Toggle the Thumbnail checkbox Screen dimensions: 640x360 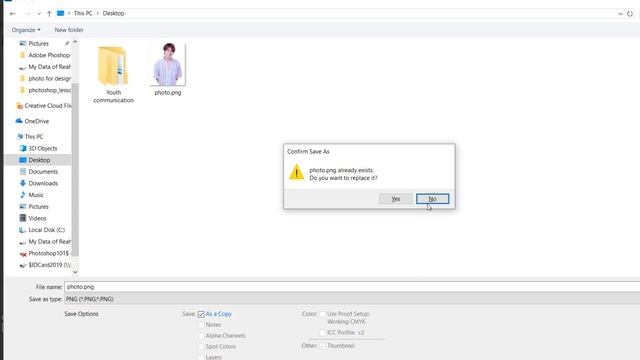tap(322, 346)
